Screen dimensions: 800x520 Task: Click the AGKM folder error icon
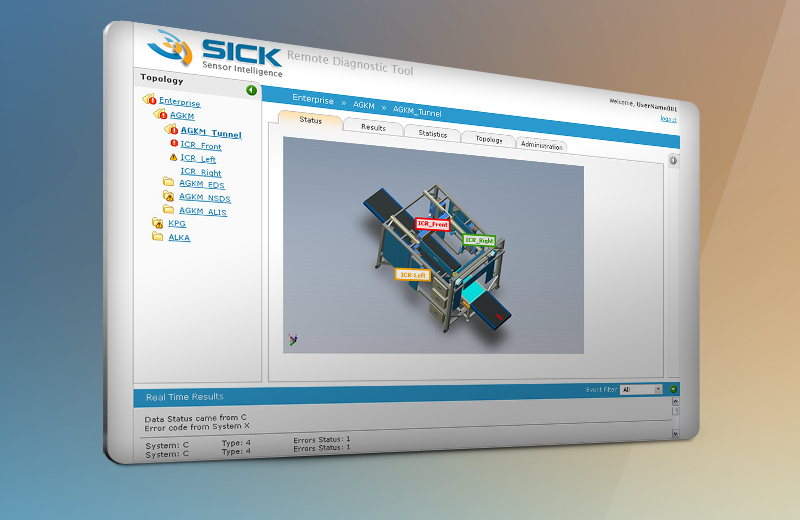pos(160,113)
